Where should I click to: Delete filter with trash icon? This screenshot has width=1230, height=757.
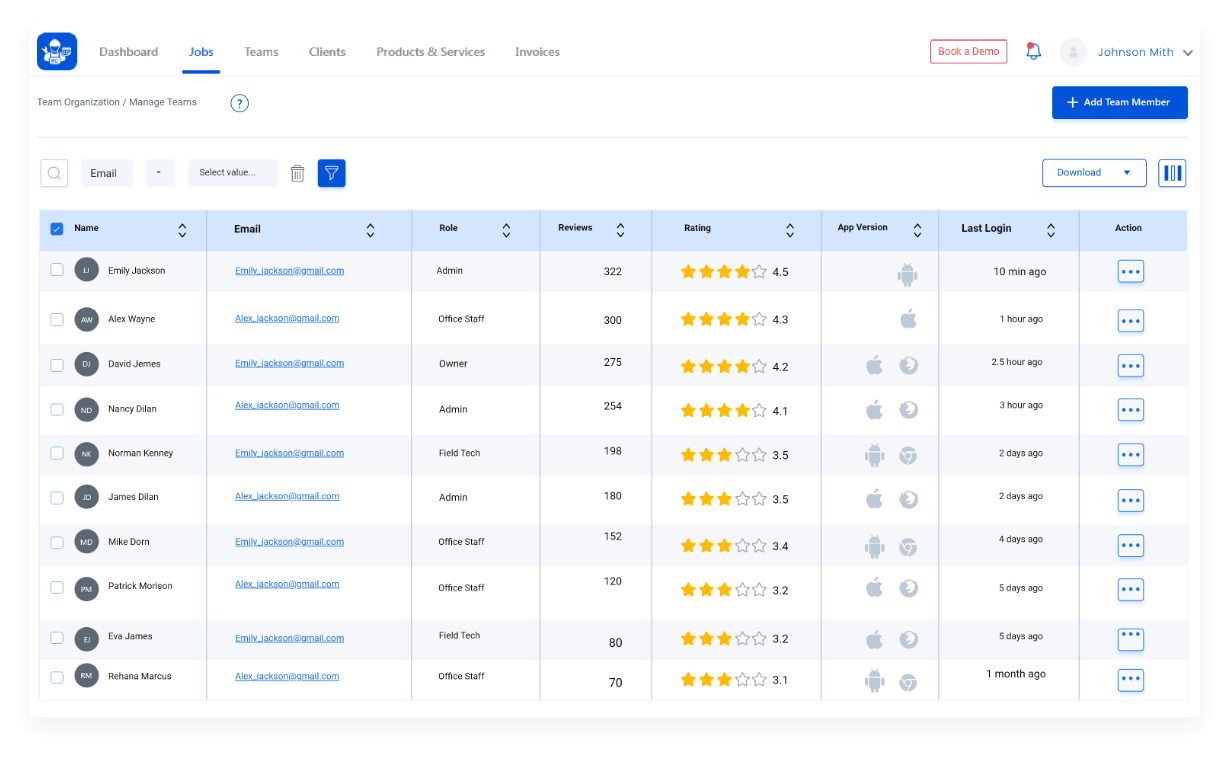pyautogui.click(x=297, y=173)
